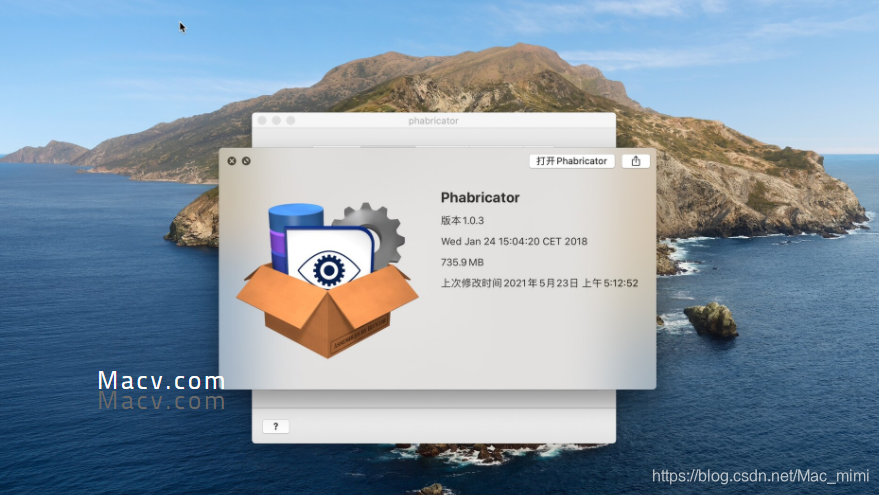This screenshot has width=879, height=495.
Task: Click the Phabricator box app icon
Action: tap(327, 280)
